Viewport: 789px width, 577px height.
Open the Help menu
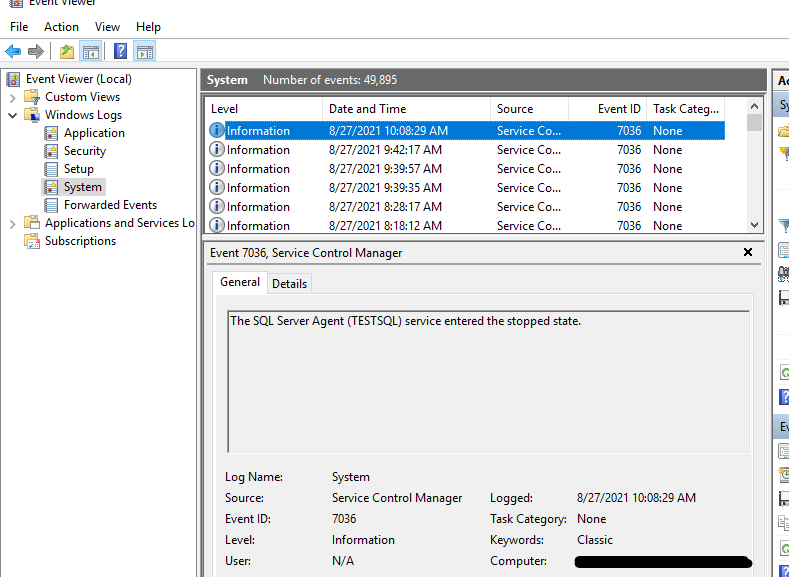click(x=148, y=27)
